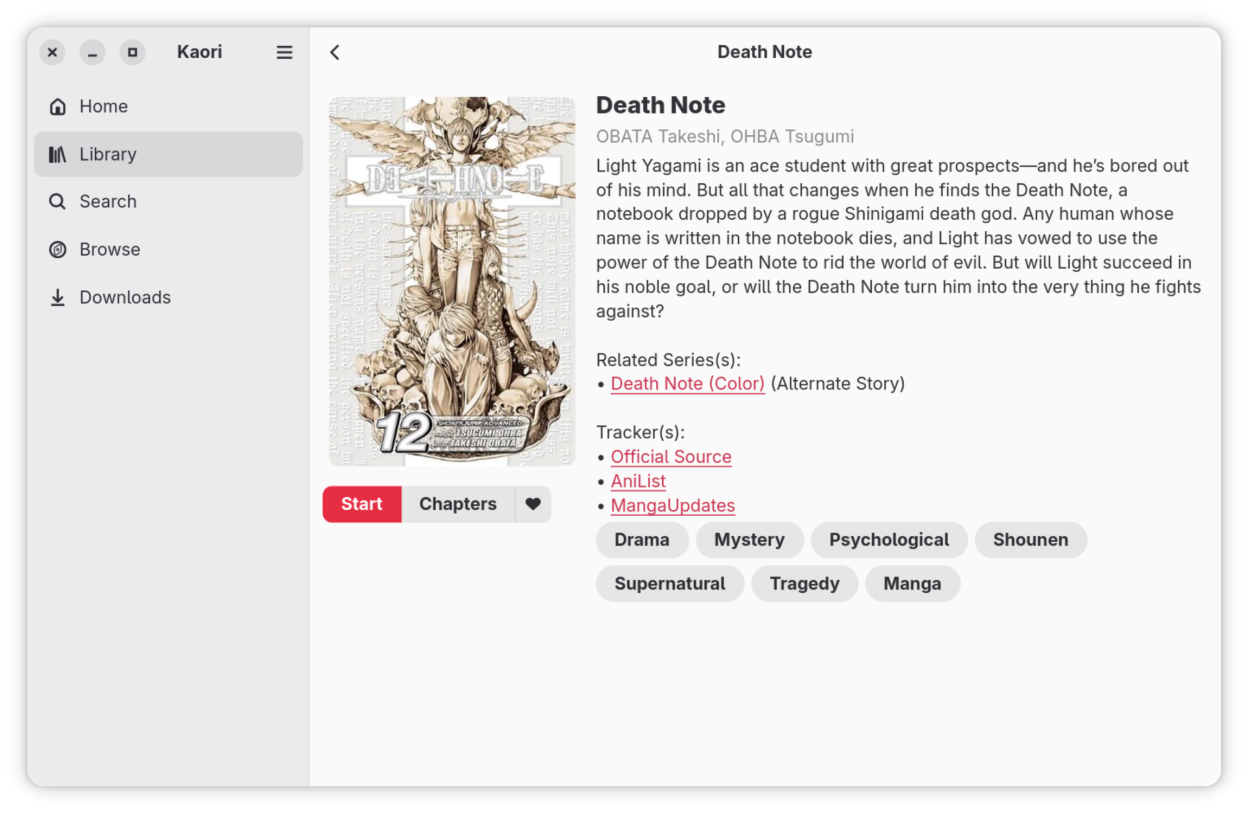This screenshot has height=813, width=1248.
Task: Close the Kaori window
Action: click(x=53, y=52)
